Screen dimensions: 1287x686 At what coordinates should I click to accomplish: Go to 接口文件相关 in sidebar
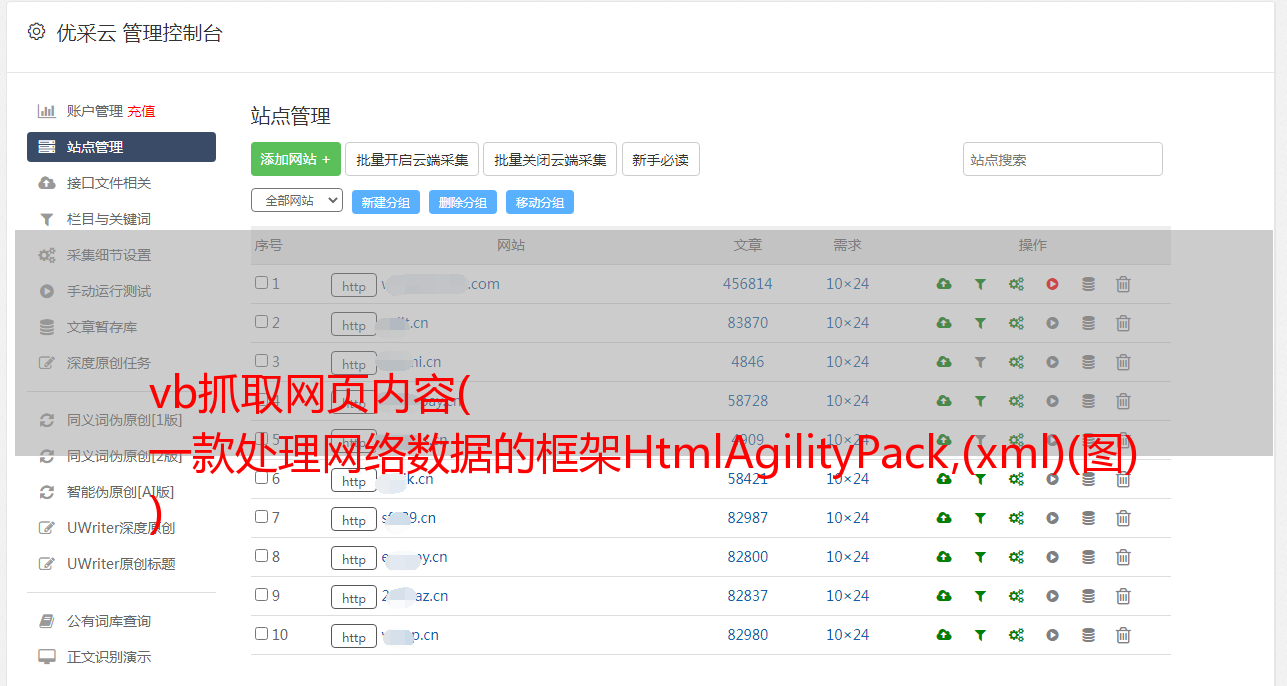pos(109,183)
